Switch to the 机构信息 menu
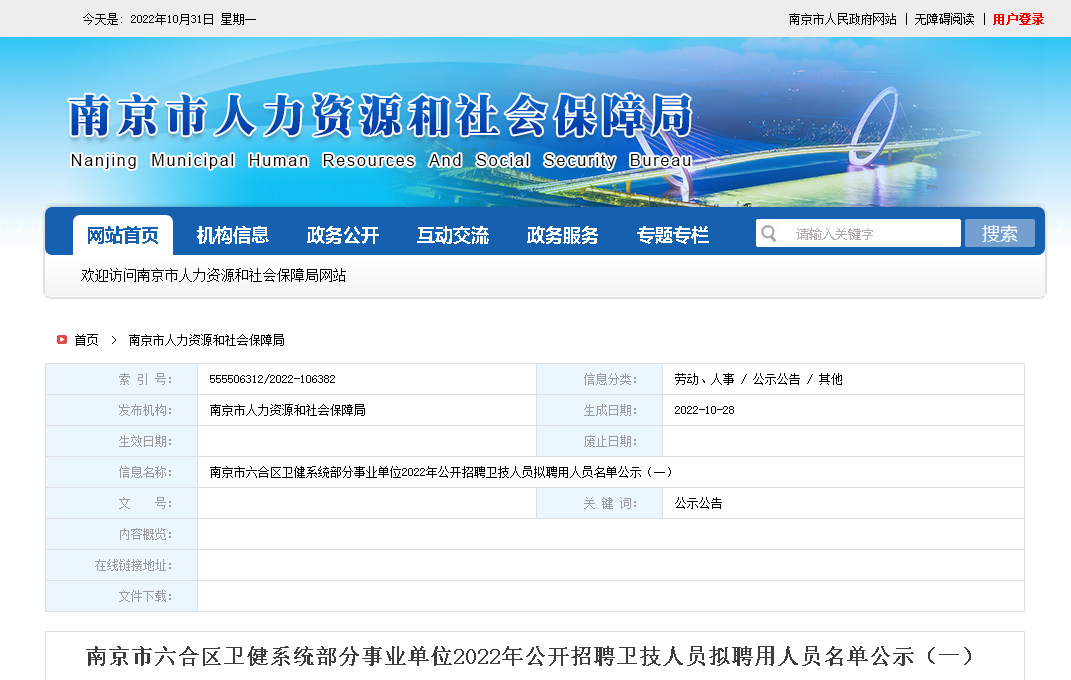1071x680 pixels. tap(232, 235)
